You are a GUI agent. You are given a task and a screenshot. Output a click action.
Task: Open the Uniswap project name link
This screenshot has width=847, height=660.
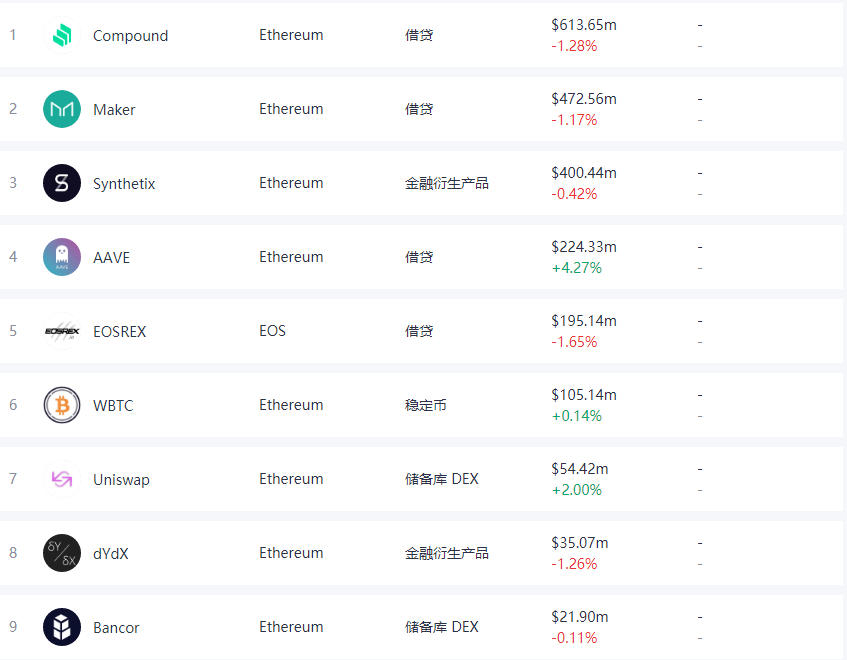point(121,480)
